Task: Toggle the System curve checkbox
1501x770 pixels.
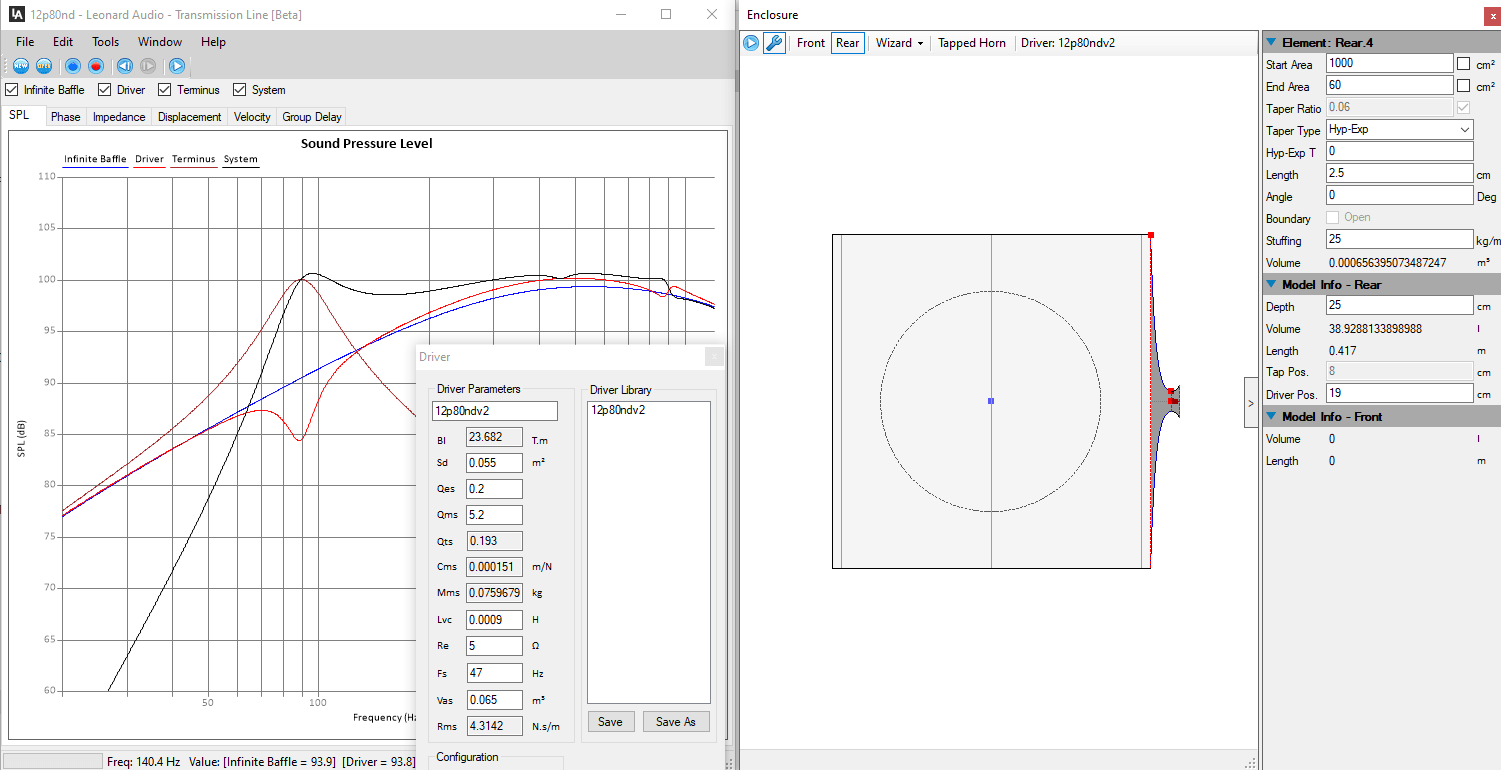Action: pyautogui.click(x=240, y=90)
